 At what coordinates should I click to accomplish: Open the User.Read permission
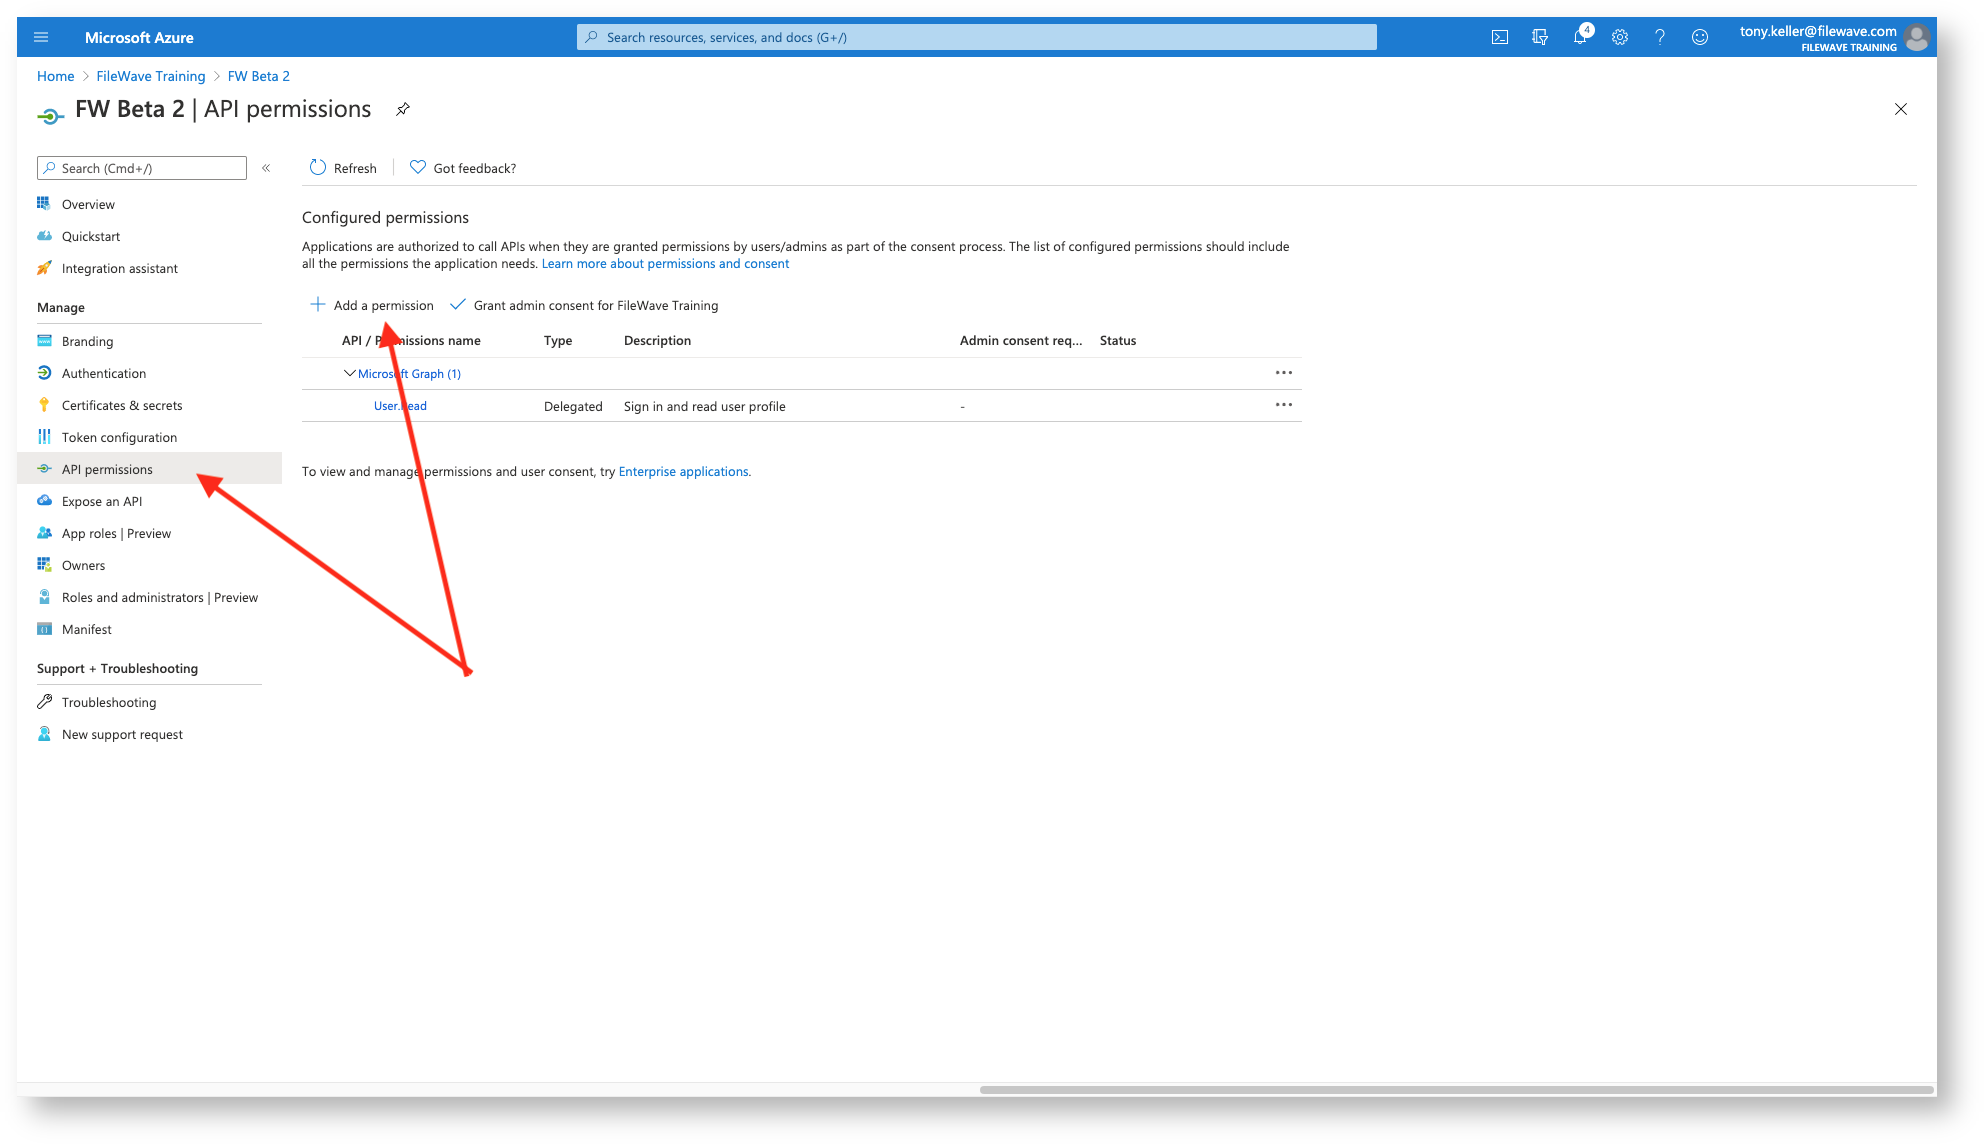[x=400, y=406]
